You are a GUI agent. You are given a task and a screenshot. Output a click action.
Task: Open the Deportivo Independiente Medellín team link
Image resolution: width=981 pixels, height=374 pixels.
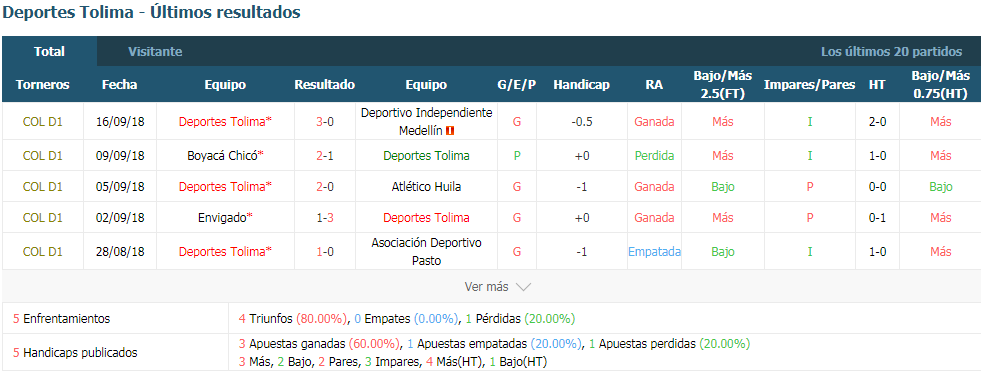coord(426,122)
